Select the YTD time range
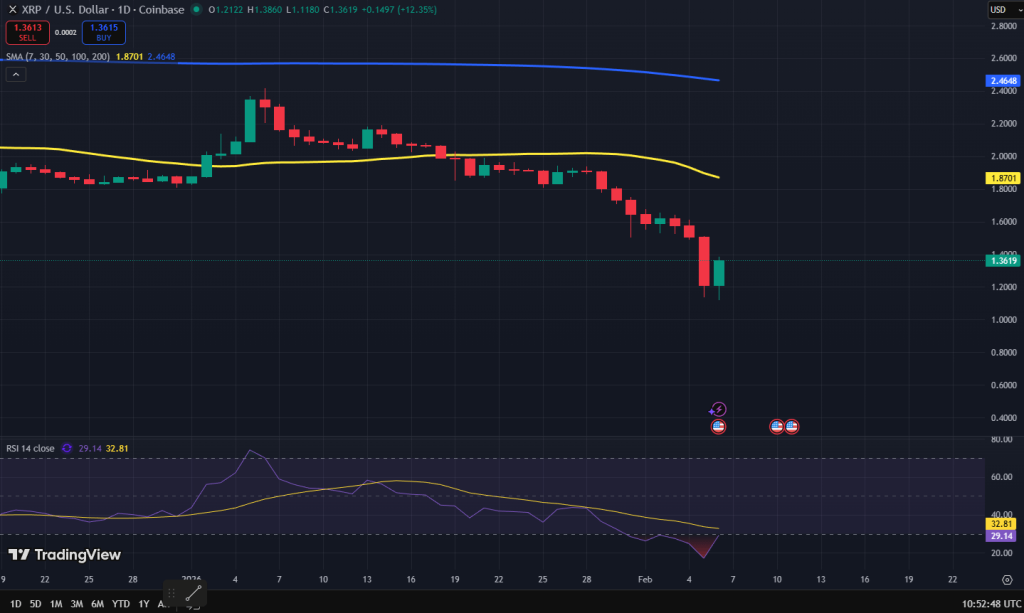This screenshot has height=613, width=1024. (121, 604)
